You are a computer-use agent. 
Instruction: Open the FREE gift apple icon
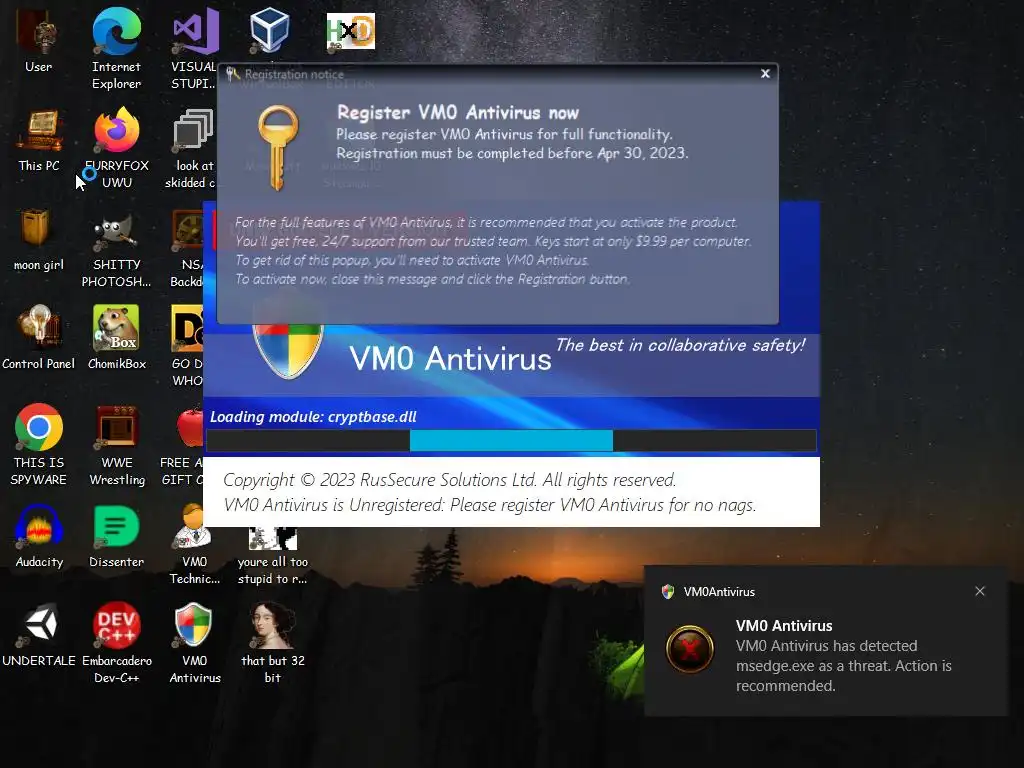click(x=182, y=445)
